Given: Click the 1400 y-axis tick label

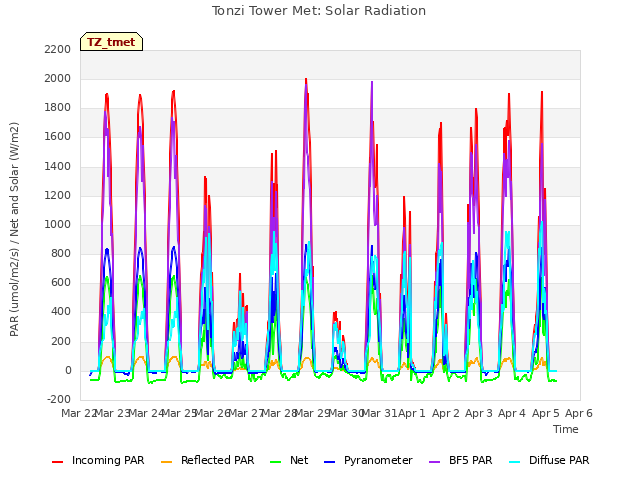Looking at the screenshot, I should click(x=58, y=166).
